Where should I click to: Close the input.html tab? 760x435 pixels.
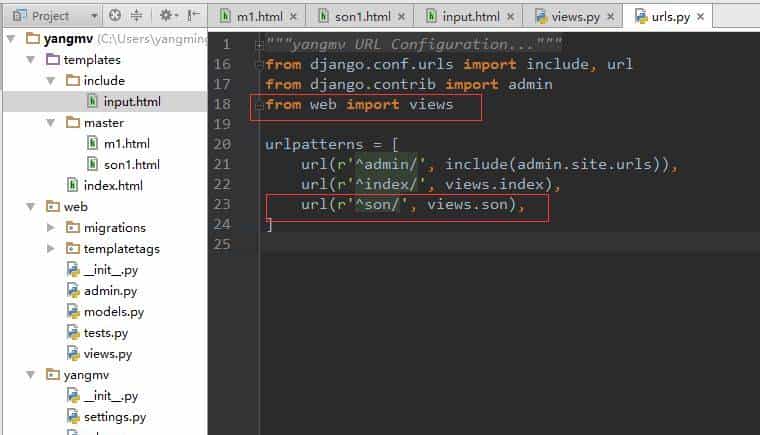click(510, 17)
